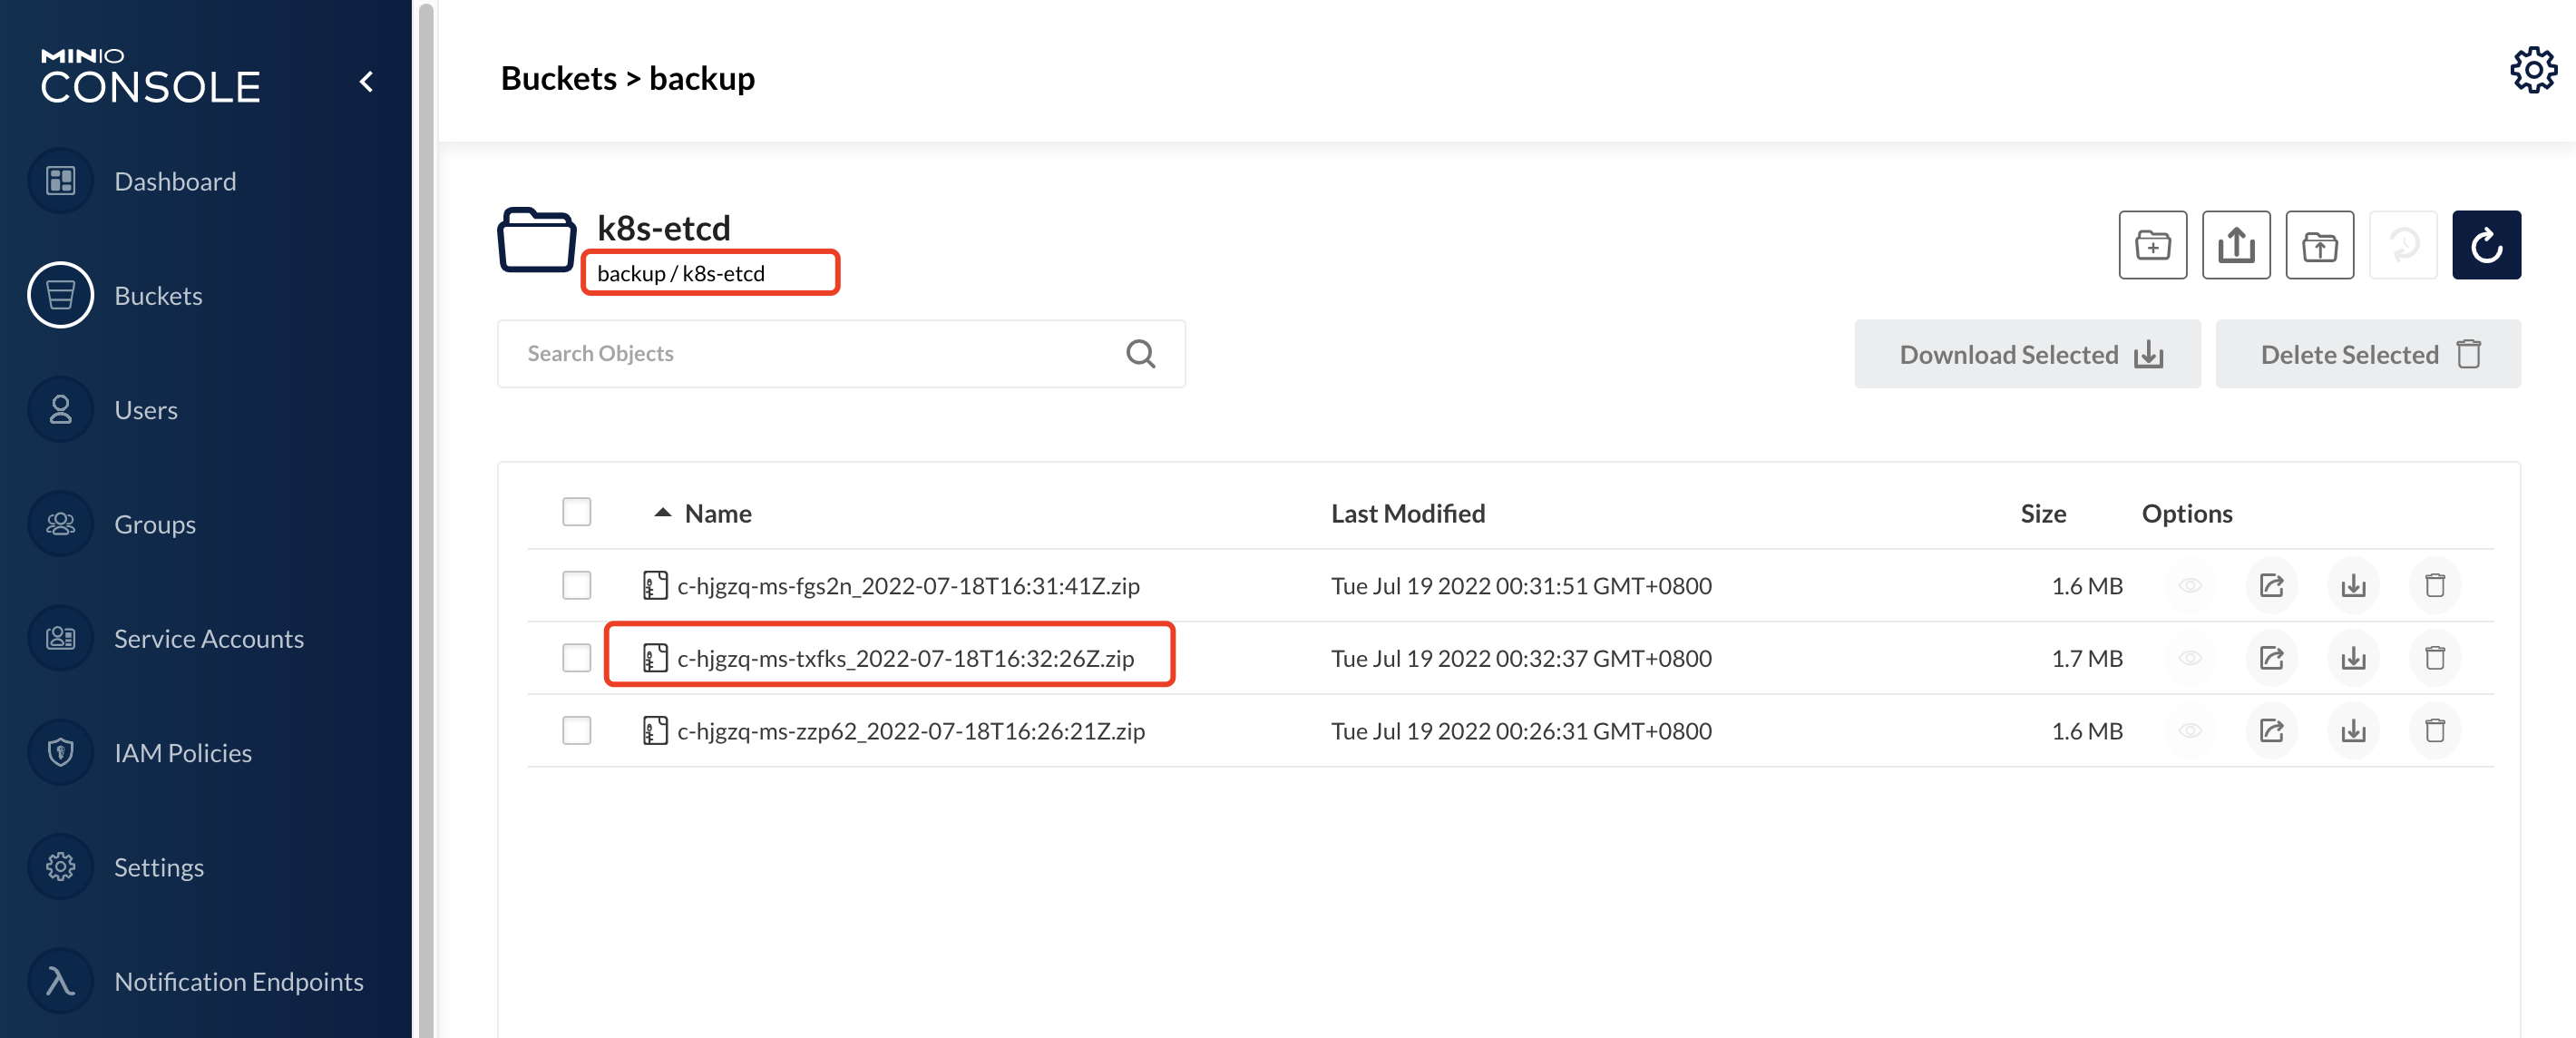Toggle the select-all checkbox in the header

click(577, 512)
